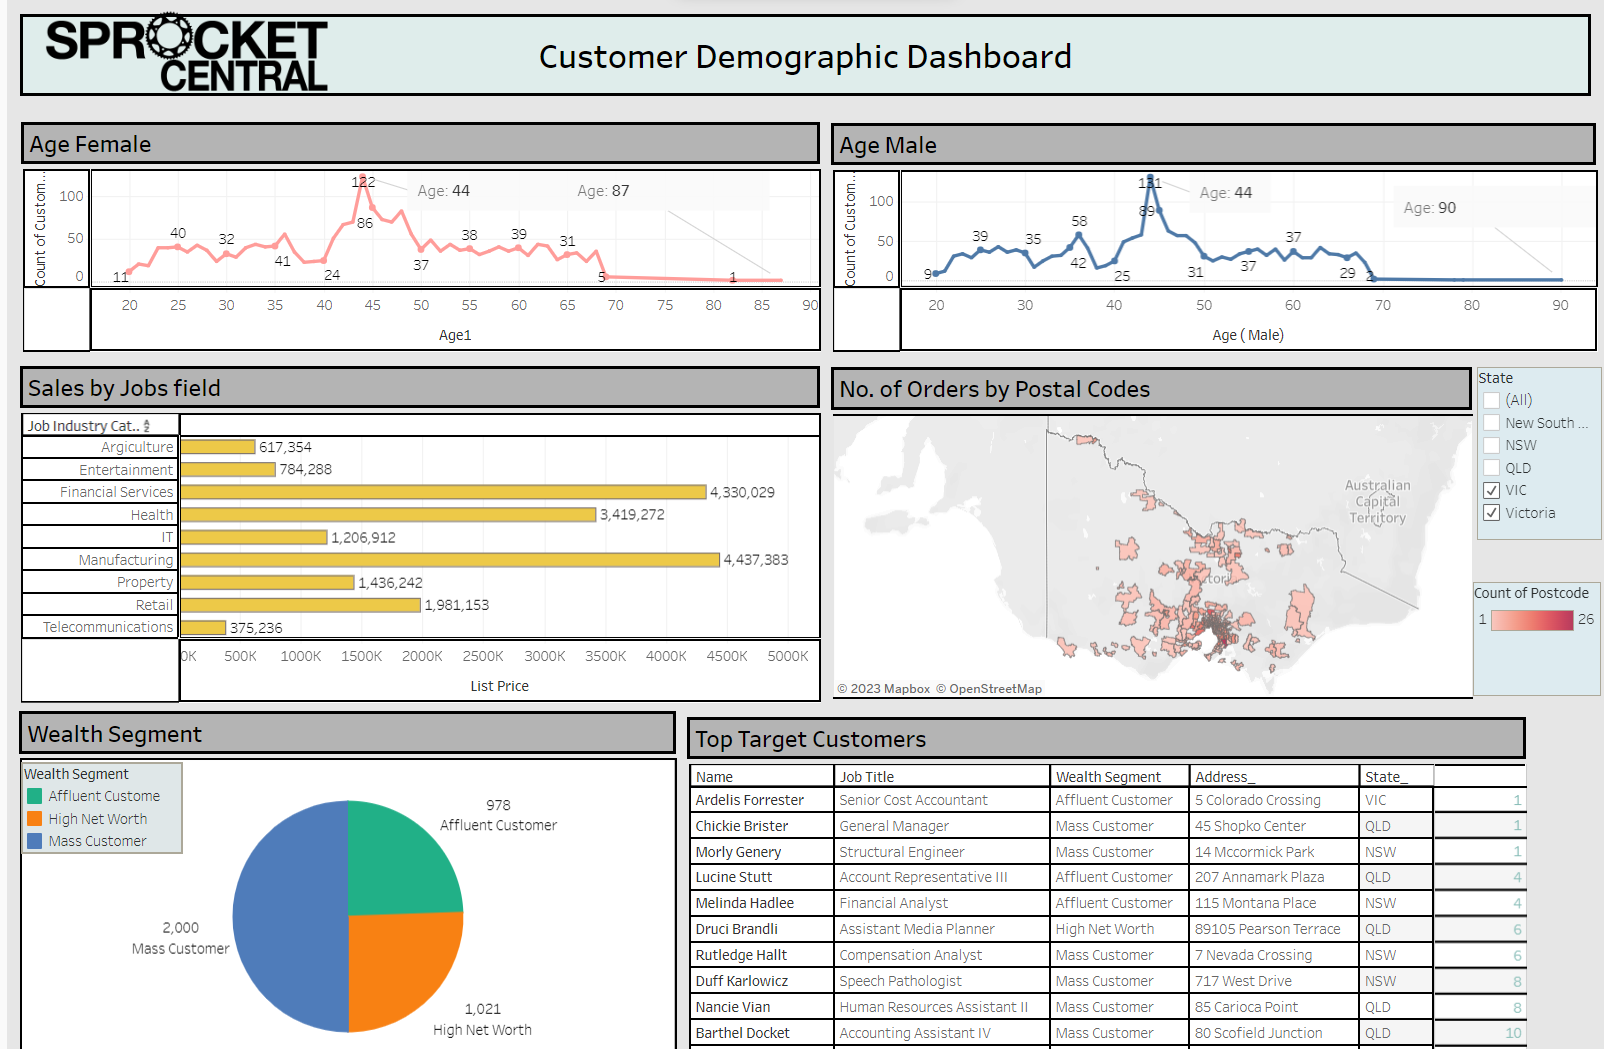Select the Retail industry row label
Image resolution: width=1604 pixels, height=1049 pixels.
(154, 605)
